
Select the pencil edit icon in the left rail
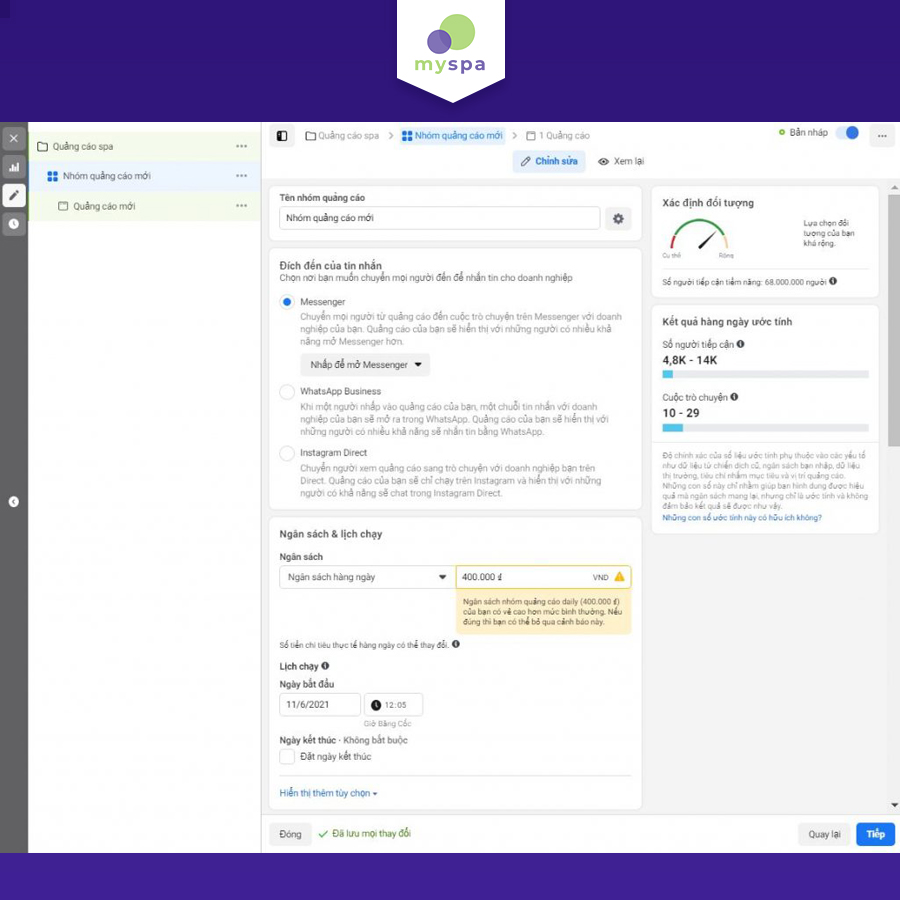(14, 195)
